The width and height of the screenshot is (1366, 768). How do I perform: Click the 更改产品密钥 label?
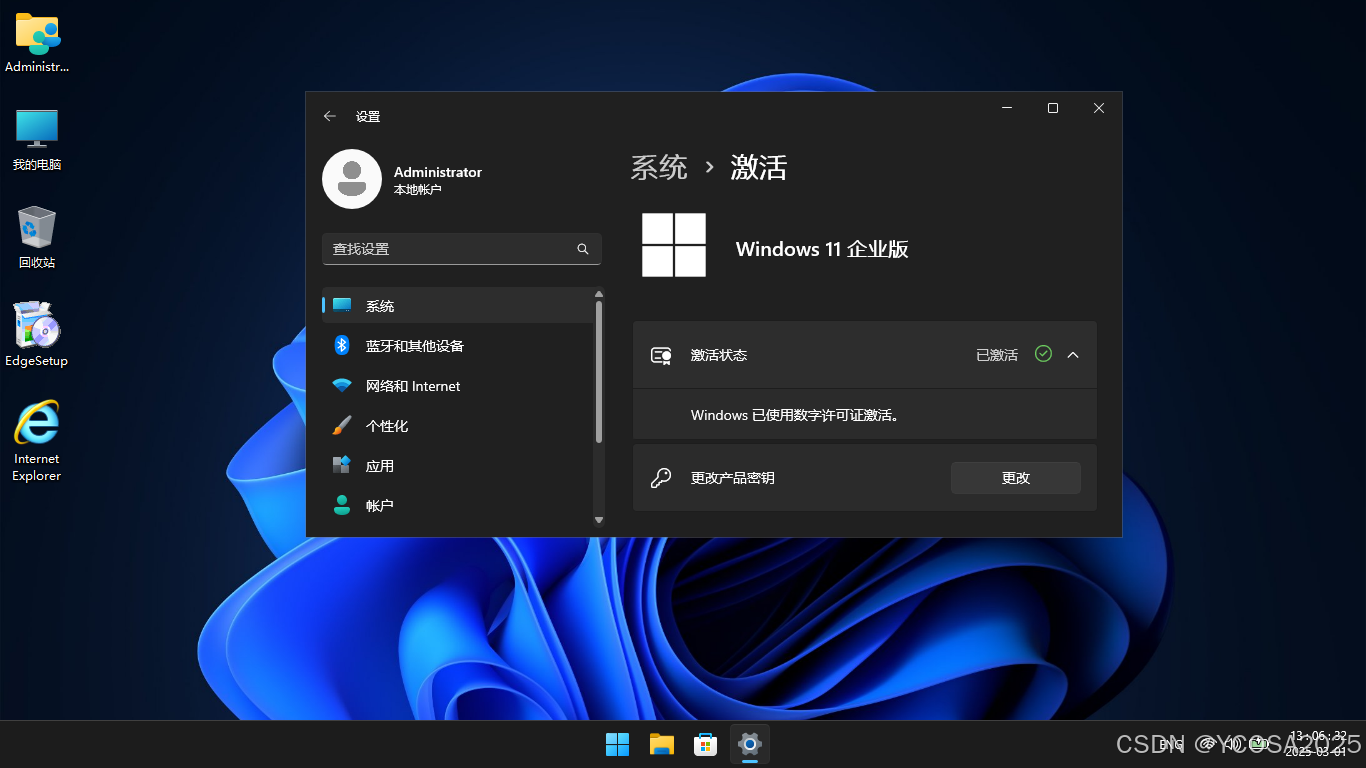point(733,478)
